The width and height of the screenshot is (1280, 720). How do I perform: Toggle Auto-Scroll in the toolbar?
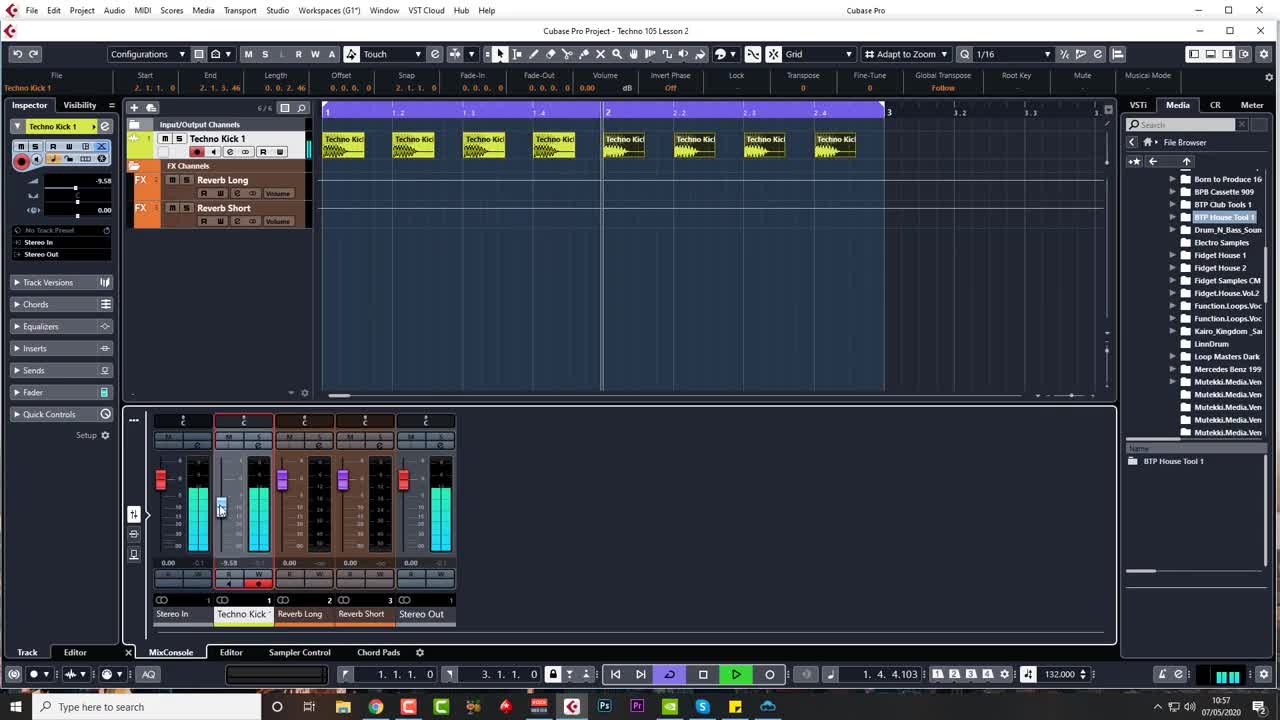pyautogui.click(x=456, y=54)
